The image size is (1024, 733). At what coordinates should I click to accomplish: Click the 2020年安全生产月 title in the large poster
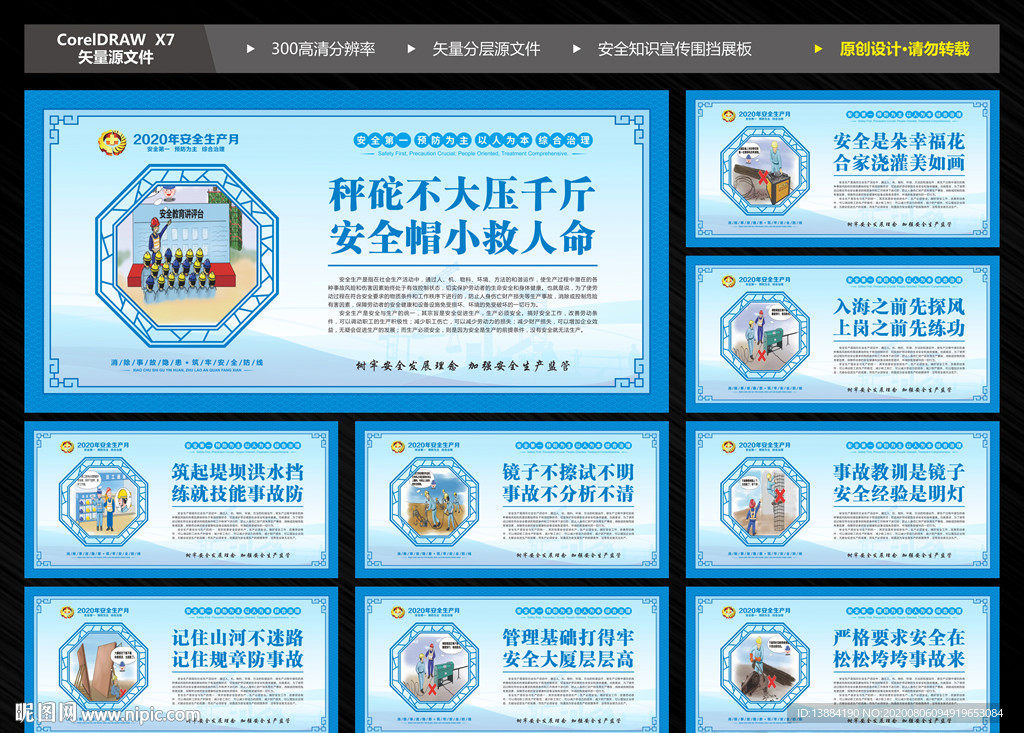pos(186,139)
